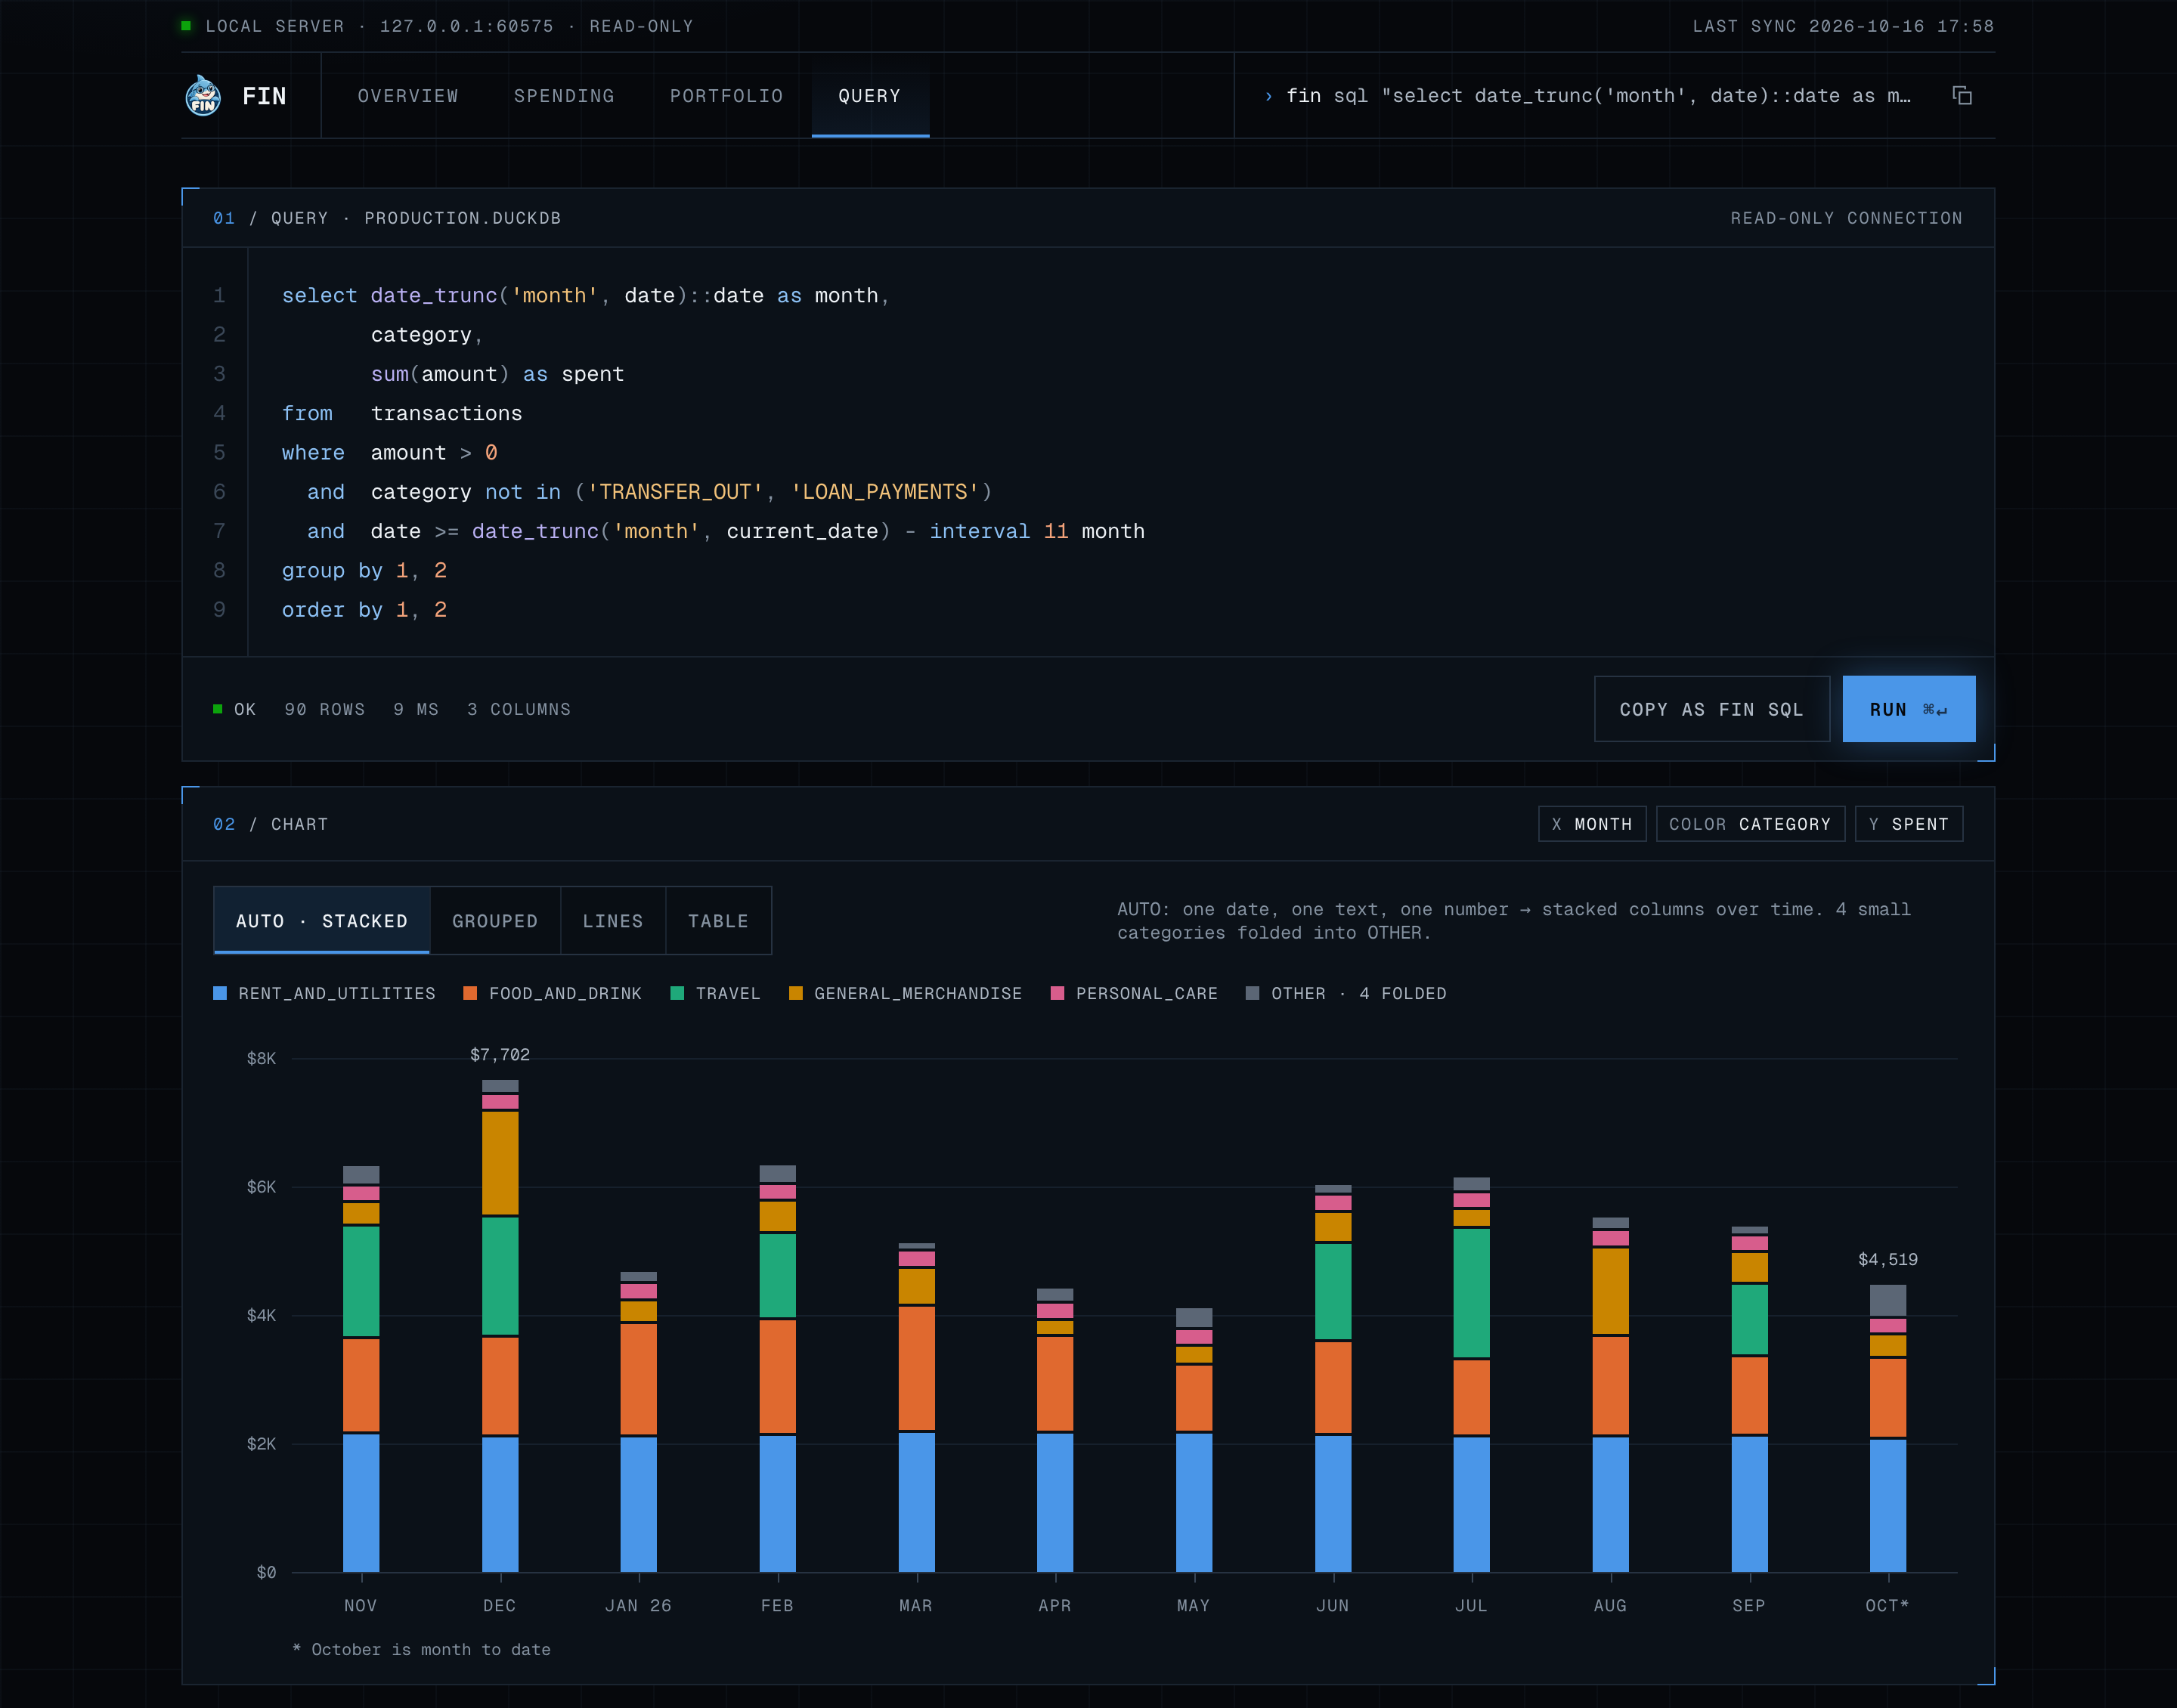Click the '9 MS' timing text
Viewport: 2177px width, 1708px height.
(416, 709)
